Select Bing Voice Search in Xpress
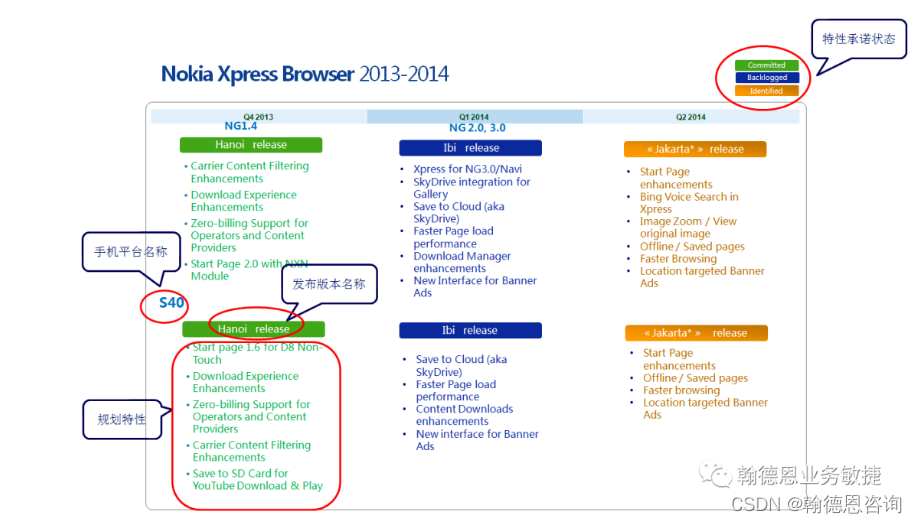 (689, 203)
